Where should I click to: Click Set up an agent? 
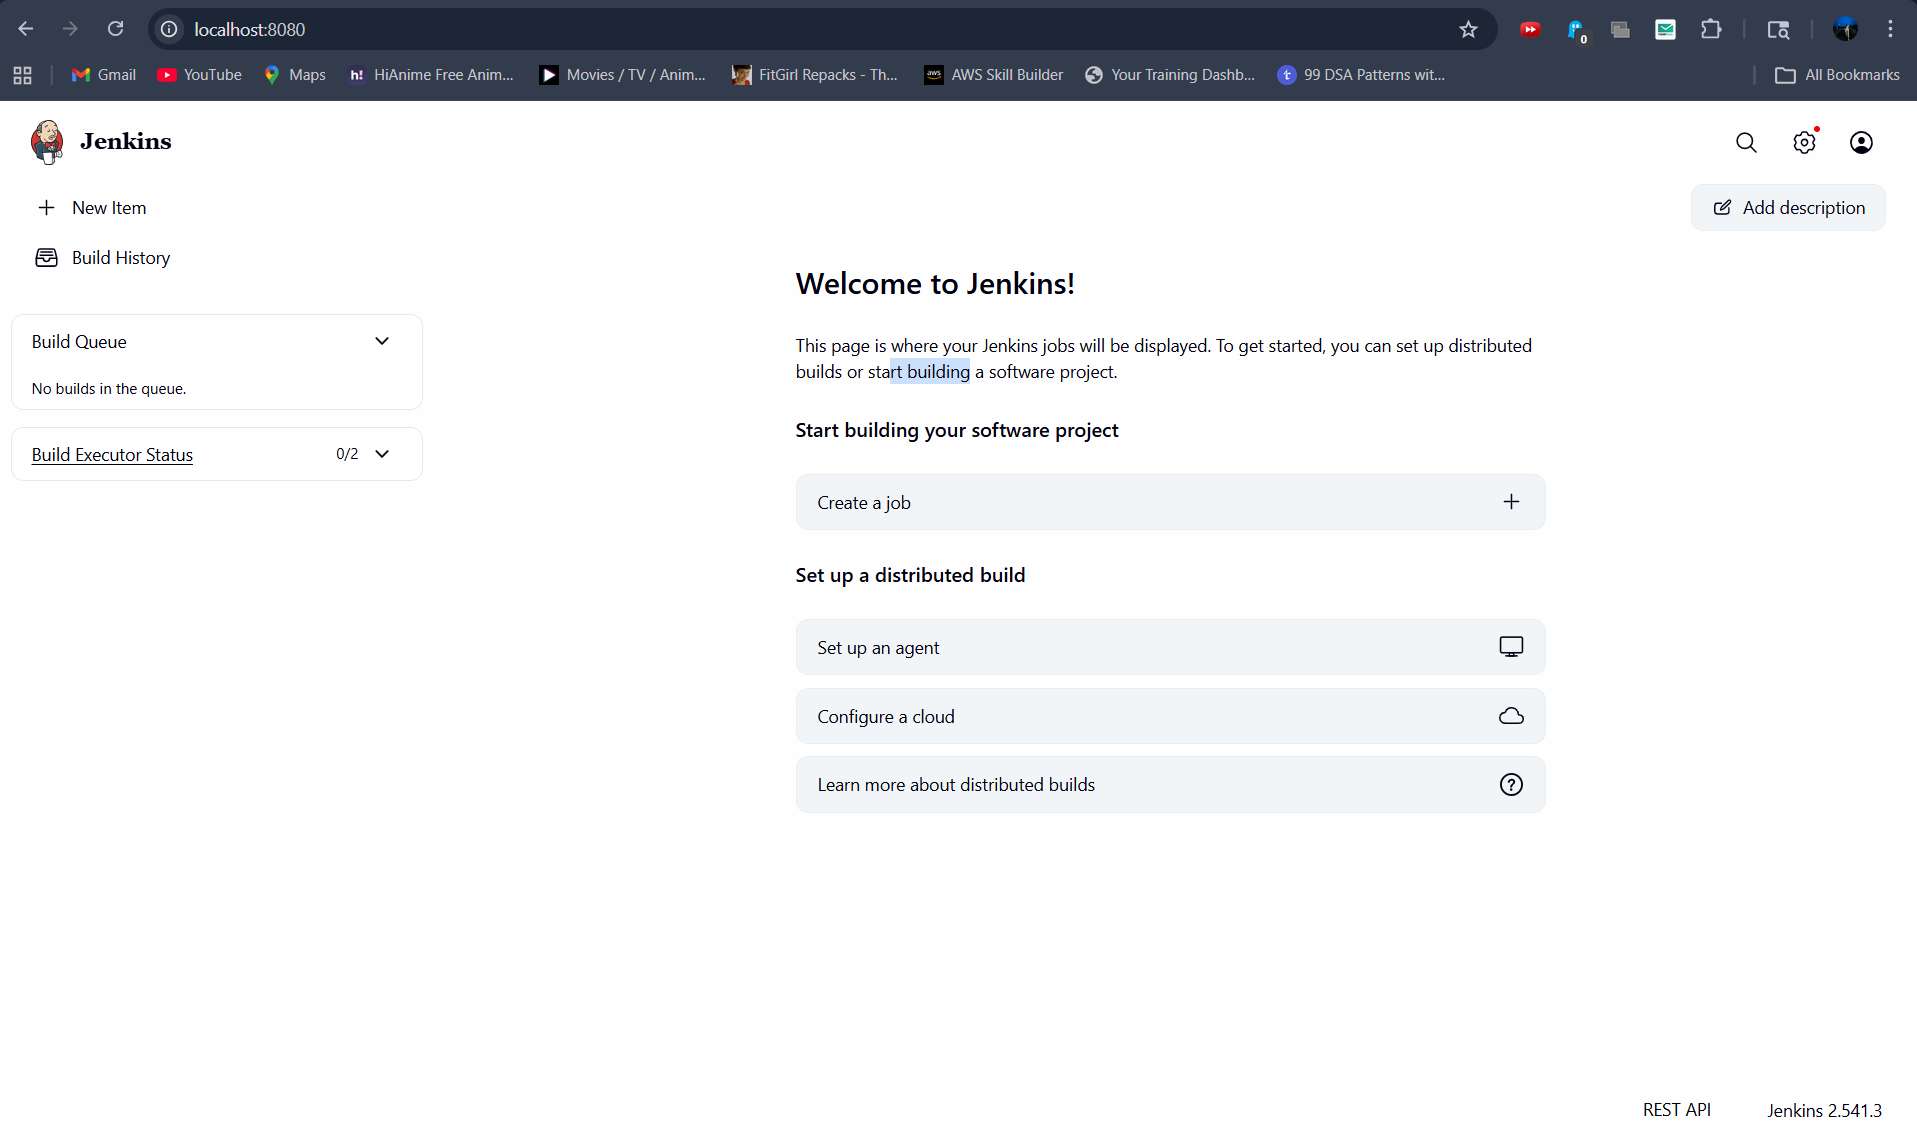point(1170,647)
